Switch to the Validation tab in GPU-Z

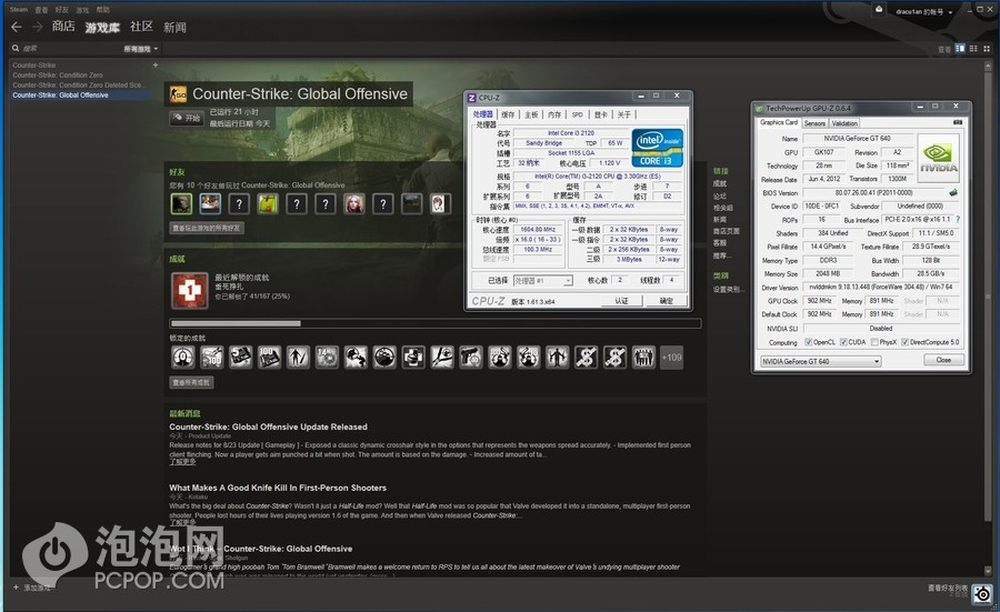coord(844,123)
